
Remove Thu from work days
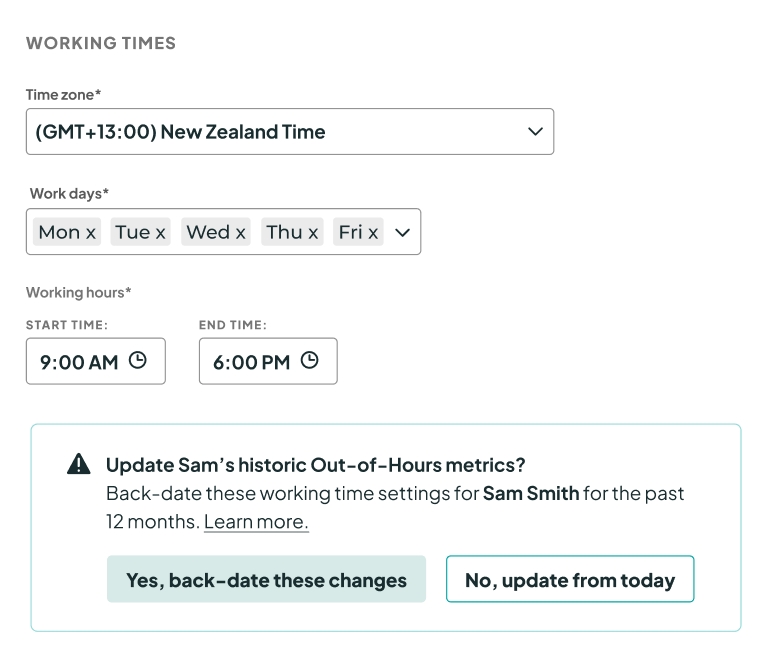pos(313,233)
